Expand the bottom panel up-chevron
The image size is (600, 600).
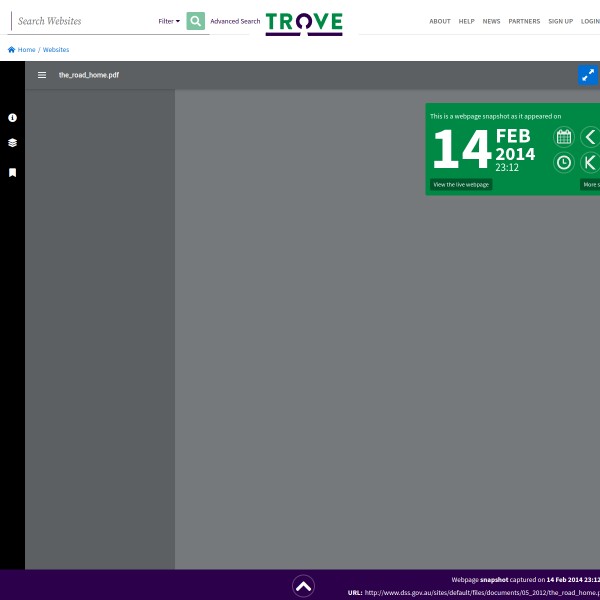(304, 586)
